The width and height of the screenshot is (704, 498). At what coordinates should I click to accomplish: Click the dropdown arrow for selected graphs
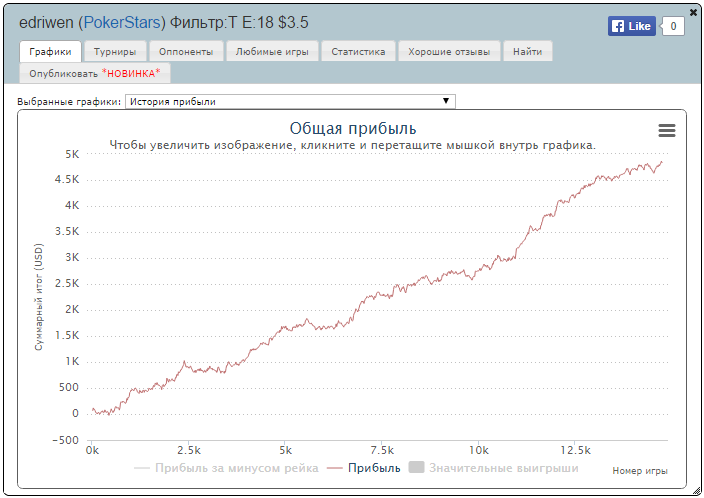click(x=446, y=101)
